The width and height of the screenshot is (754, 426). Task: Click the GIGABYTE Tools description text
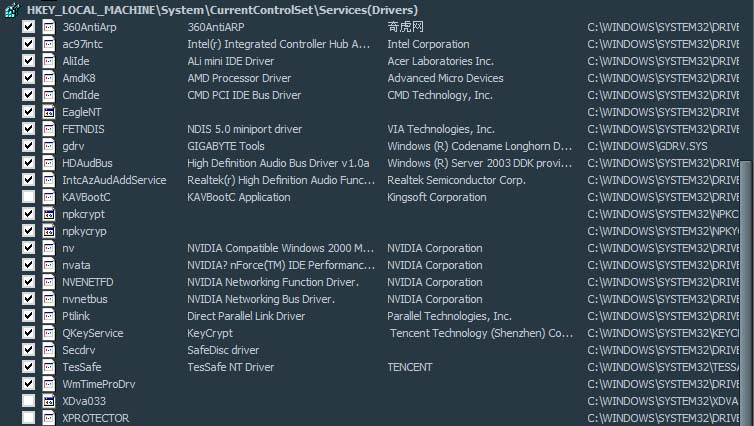click(x=225, y=146)
